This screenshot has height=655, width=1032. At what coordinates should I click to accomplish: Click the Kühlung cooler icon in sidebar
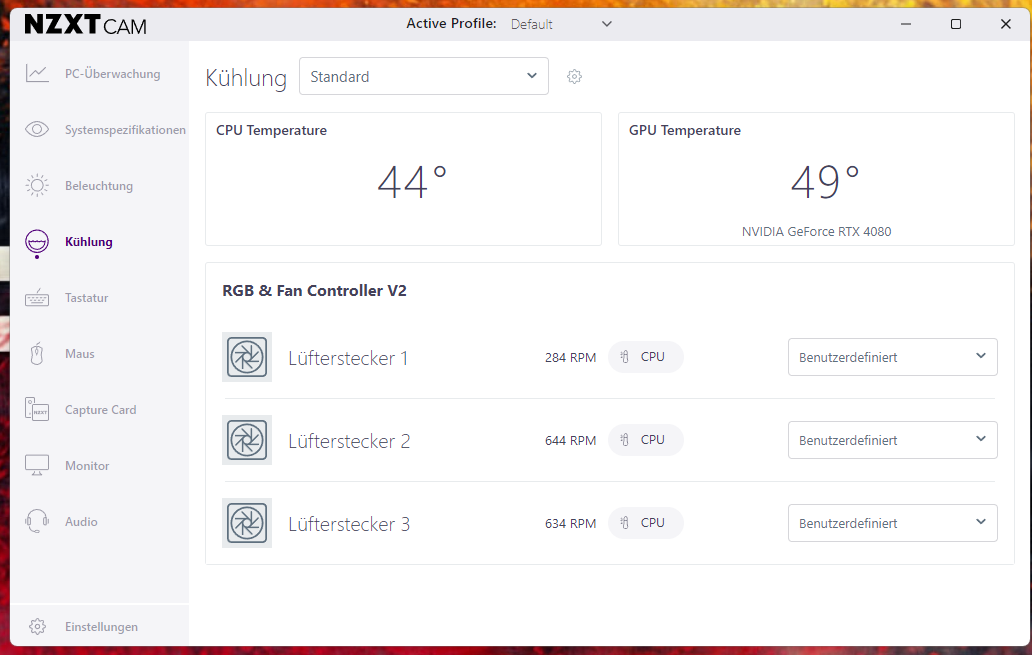[x=37, y=242]
